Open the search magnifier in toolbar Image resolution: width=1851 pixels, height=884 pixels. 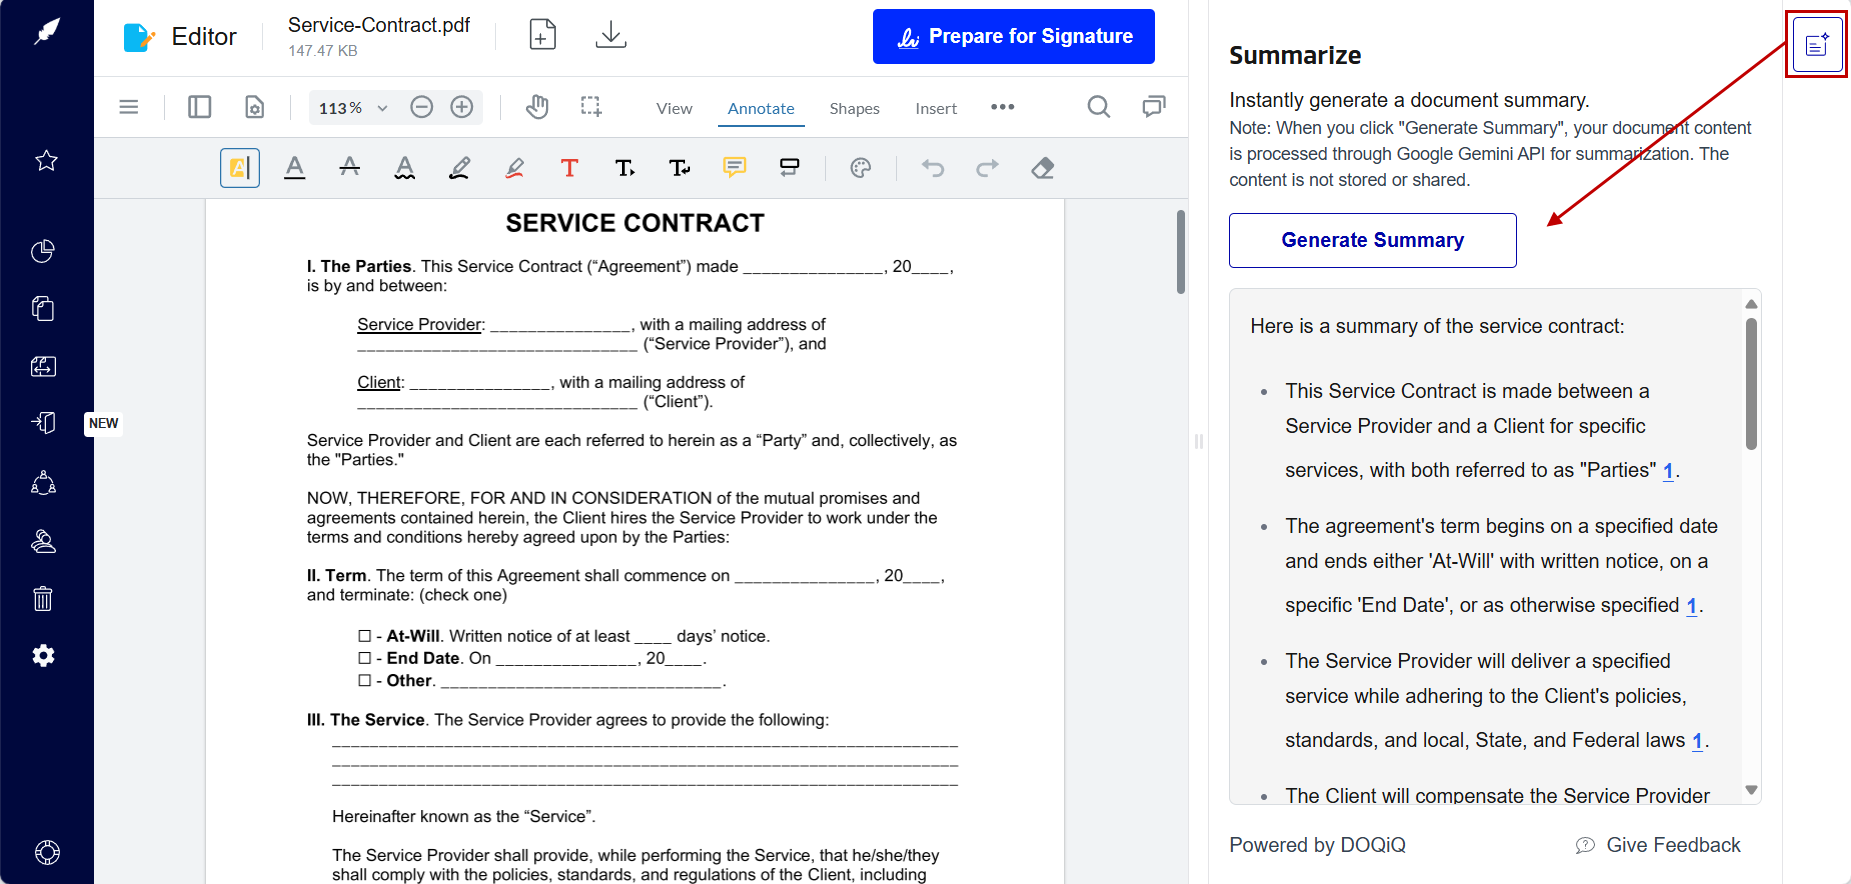coord(1099,107)
